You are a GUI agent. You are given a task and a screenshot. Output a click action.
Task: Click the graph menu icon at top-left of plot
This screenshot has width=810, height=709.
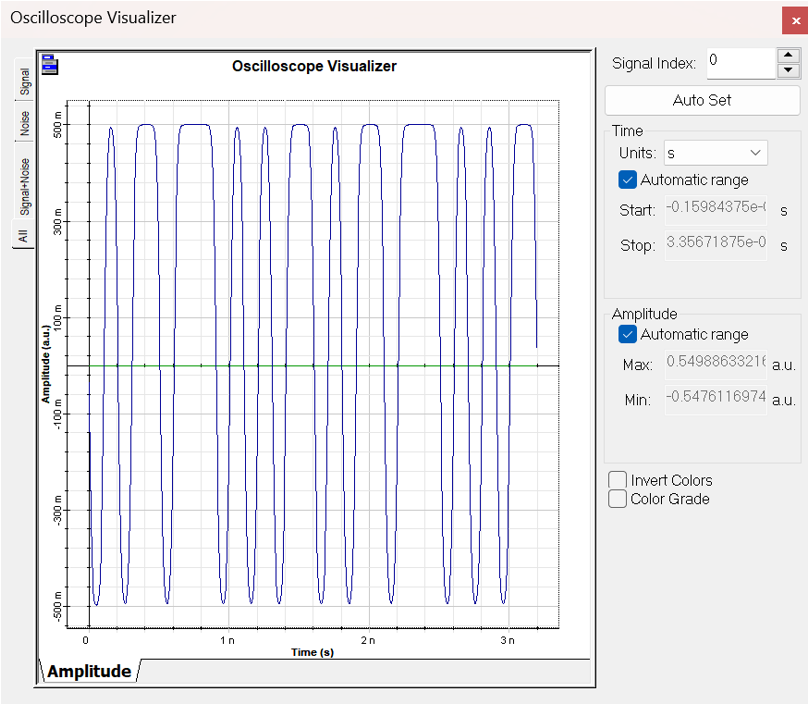coord(50,66)
